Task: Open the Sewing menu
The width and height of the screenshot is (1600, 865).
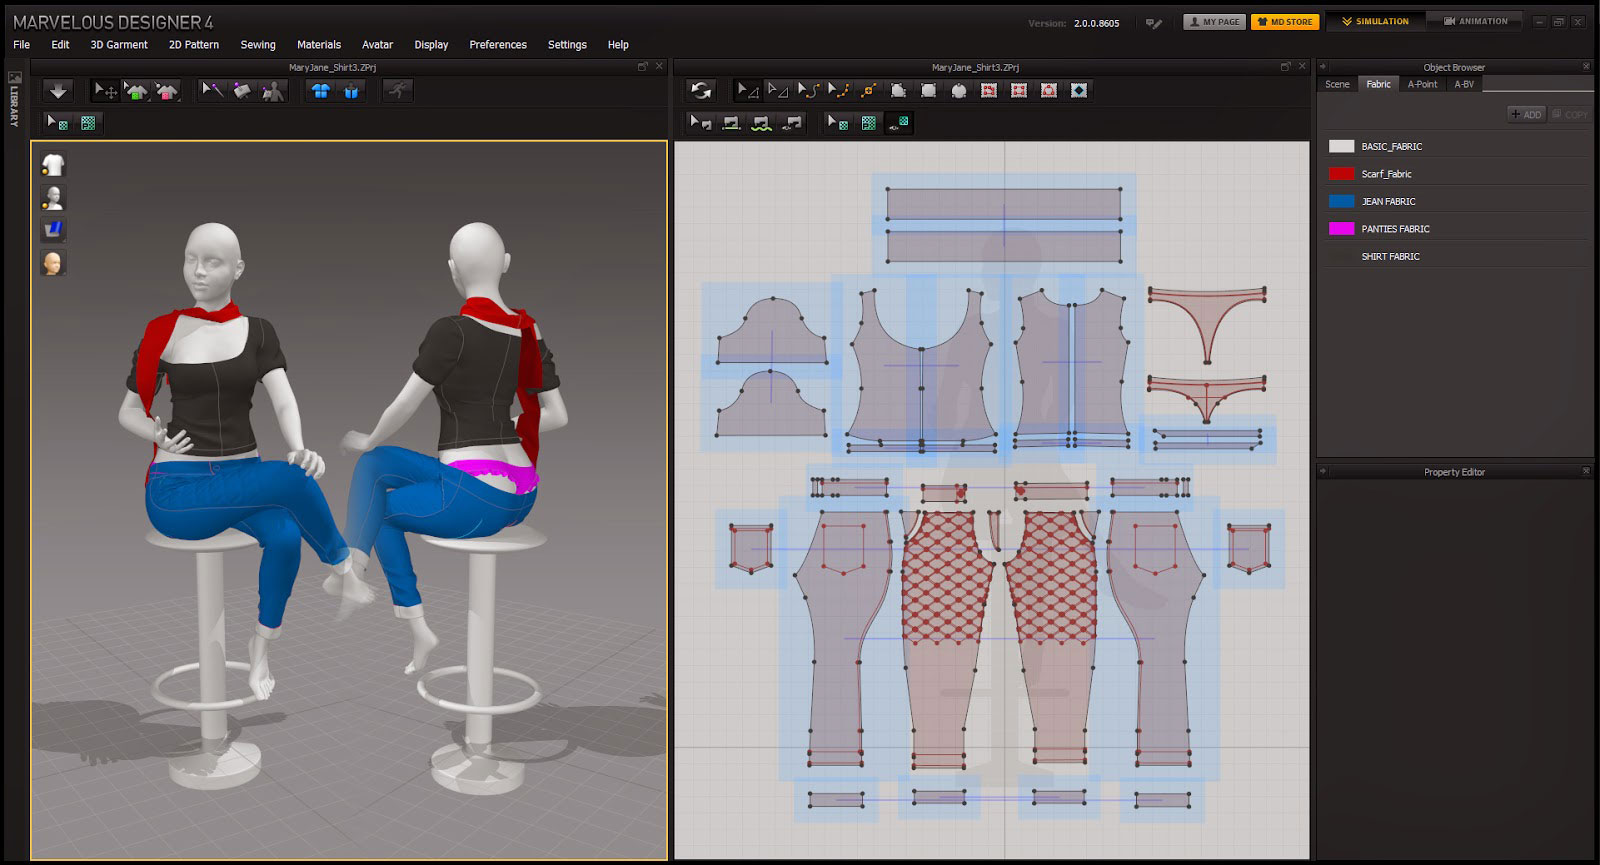Action: 257,45
